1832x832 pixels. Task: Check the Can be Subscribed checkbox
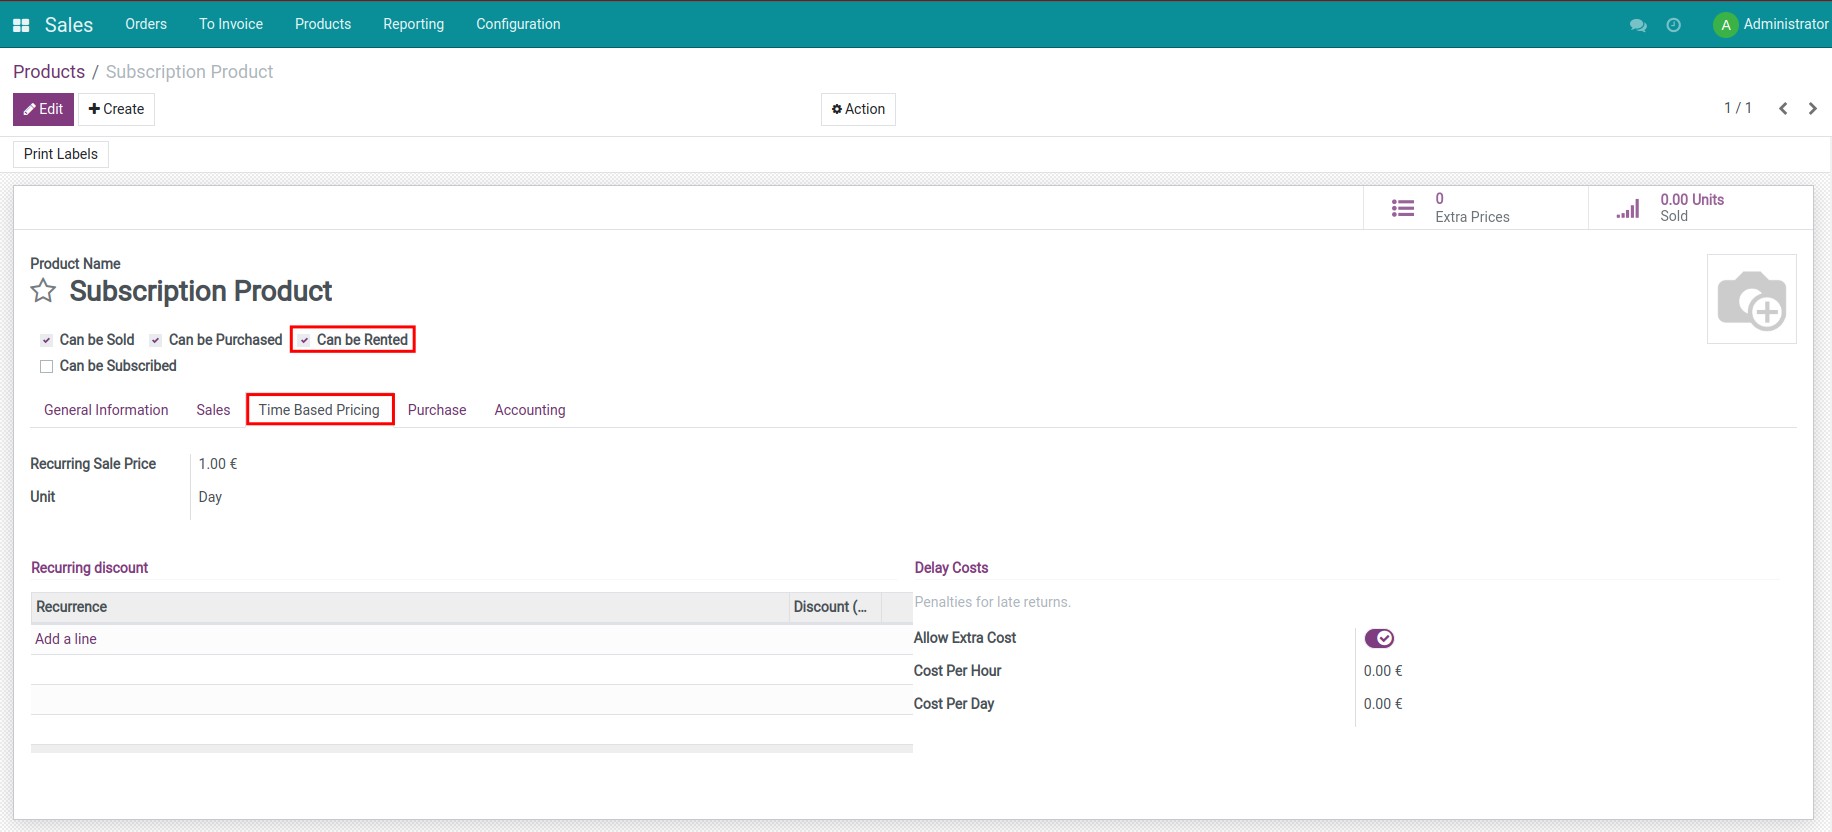[47, 367]
